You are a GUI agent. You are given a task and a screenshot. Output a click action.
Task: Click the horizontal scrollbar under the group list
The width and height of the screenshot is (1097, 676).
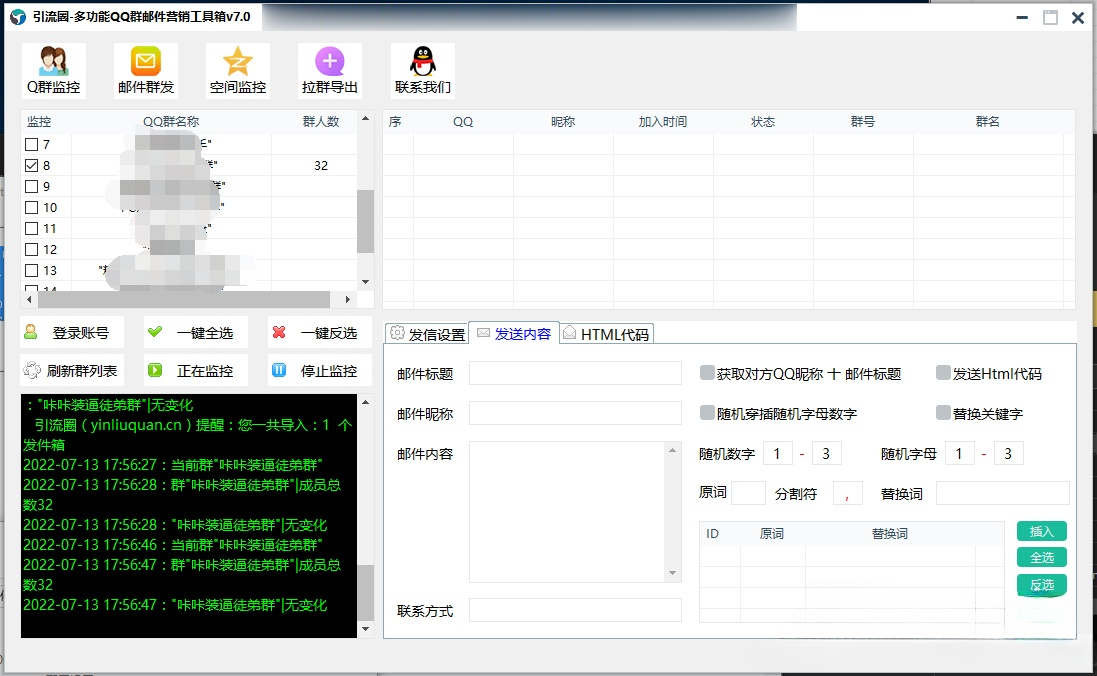186,299
